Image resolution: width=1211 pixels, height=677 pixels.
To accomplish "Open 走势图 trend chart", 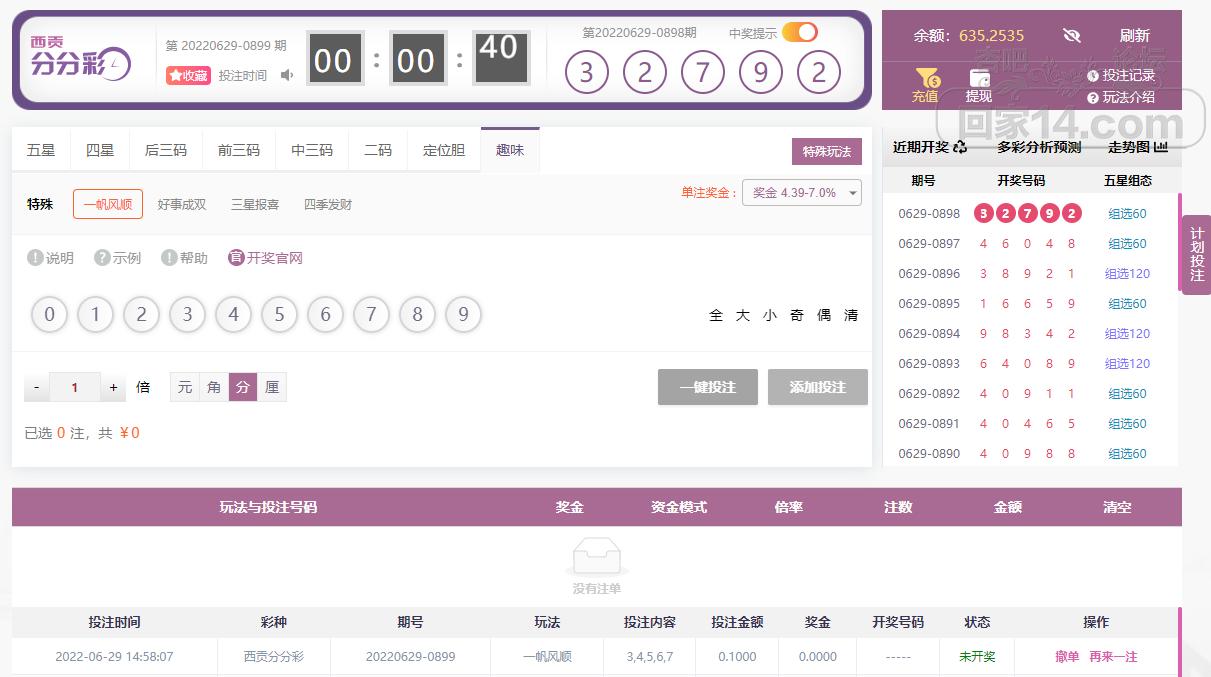I will tap(1138, 147).
